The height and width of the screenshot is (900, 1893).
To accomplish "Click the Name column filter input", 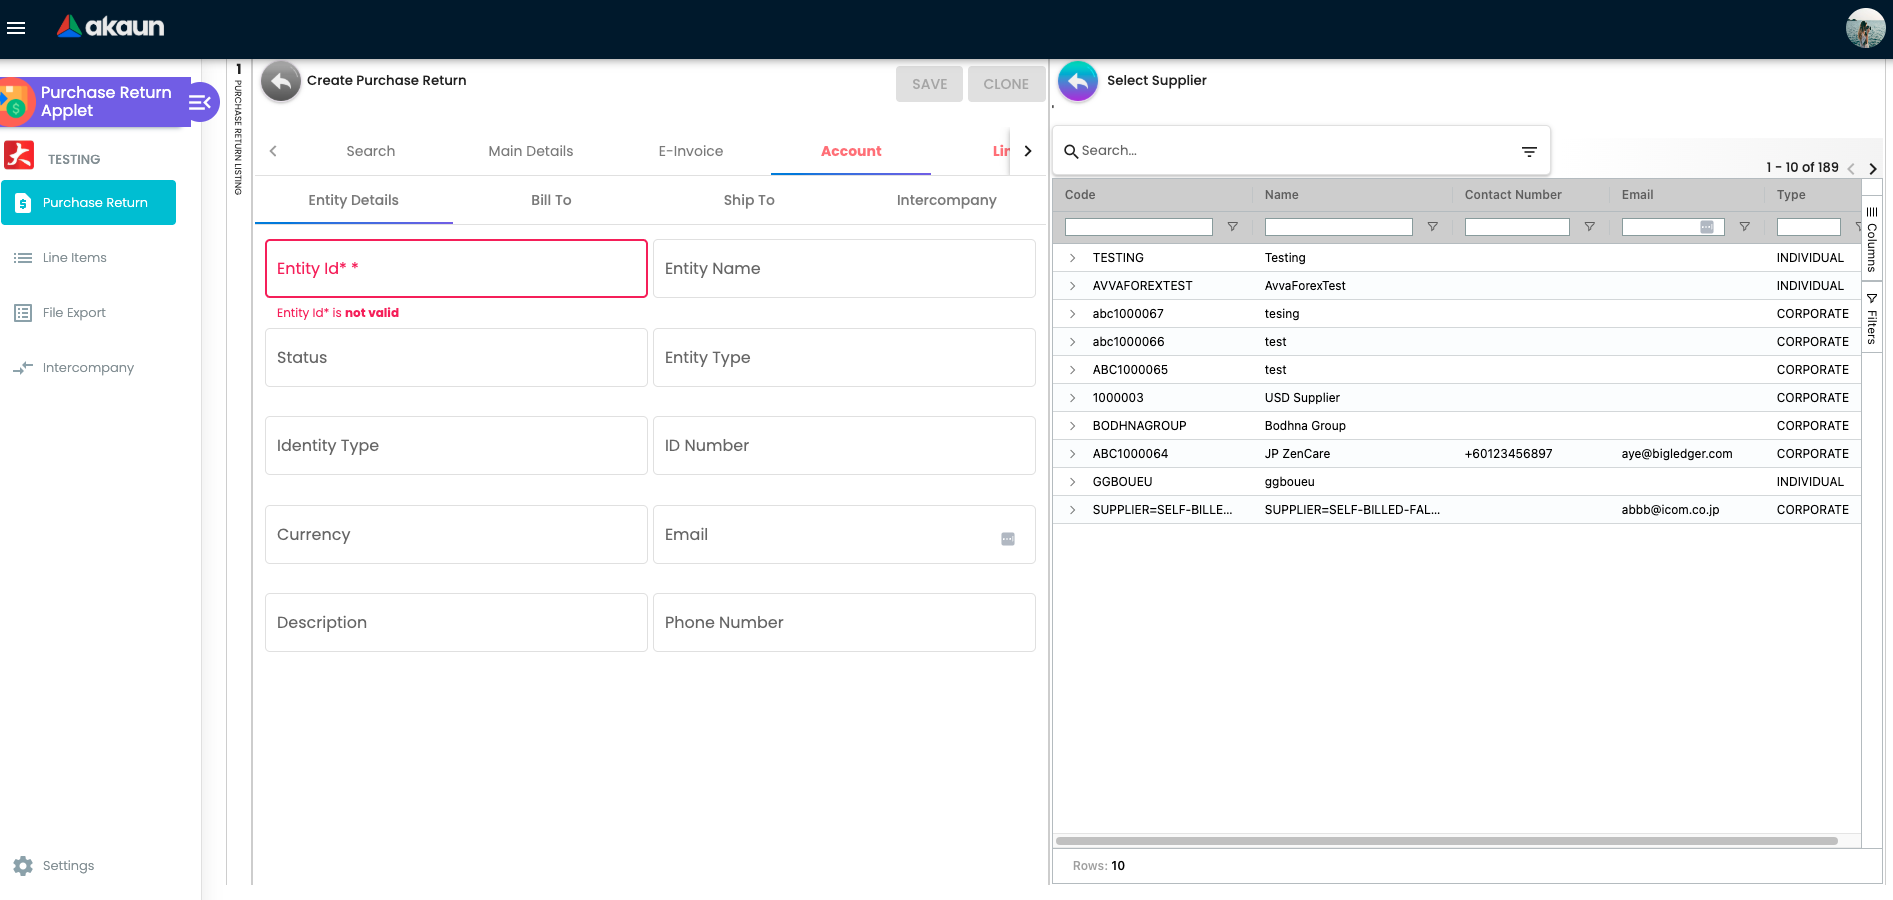I will [1339, 227].
